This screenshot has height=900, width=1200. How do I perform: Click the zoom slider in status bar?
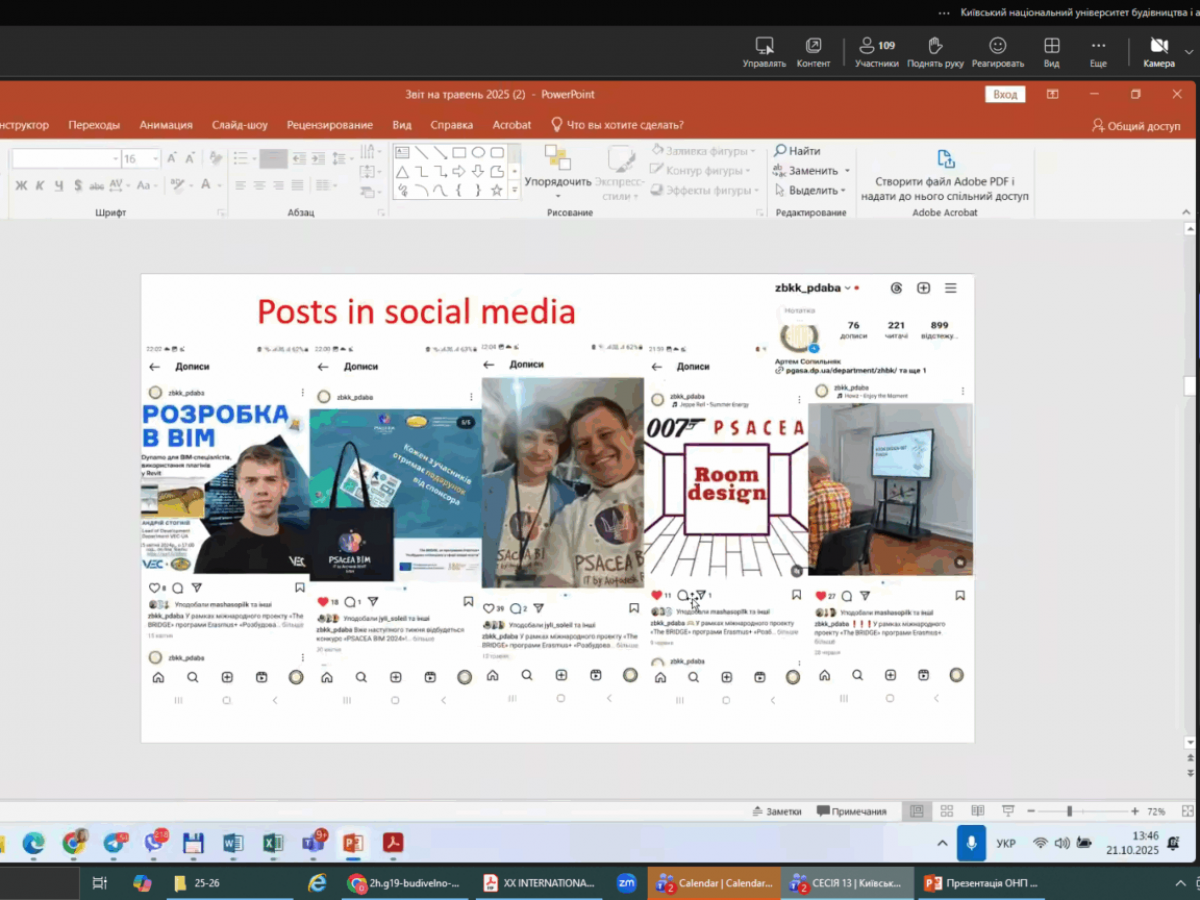pyautogui.click(x=1069, y=811)
